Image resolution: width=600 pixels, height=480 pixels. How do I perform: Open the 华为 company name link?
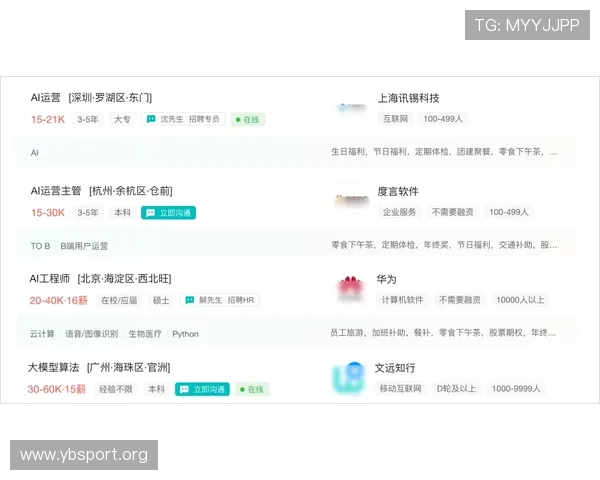click(x=386, y=279)
